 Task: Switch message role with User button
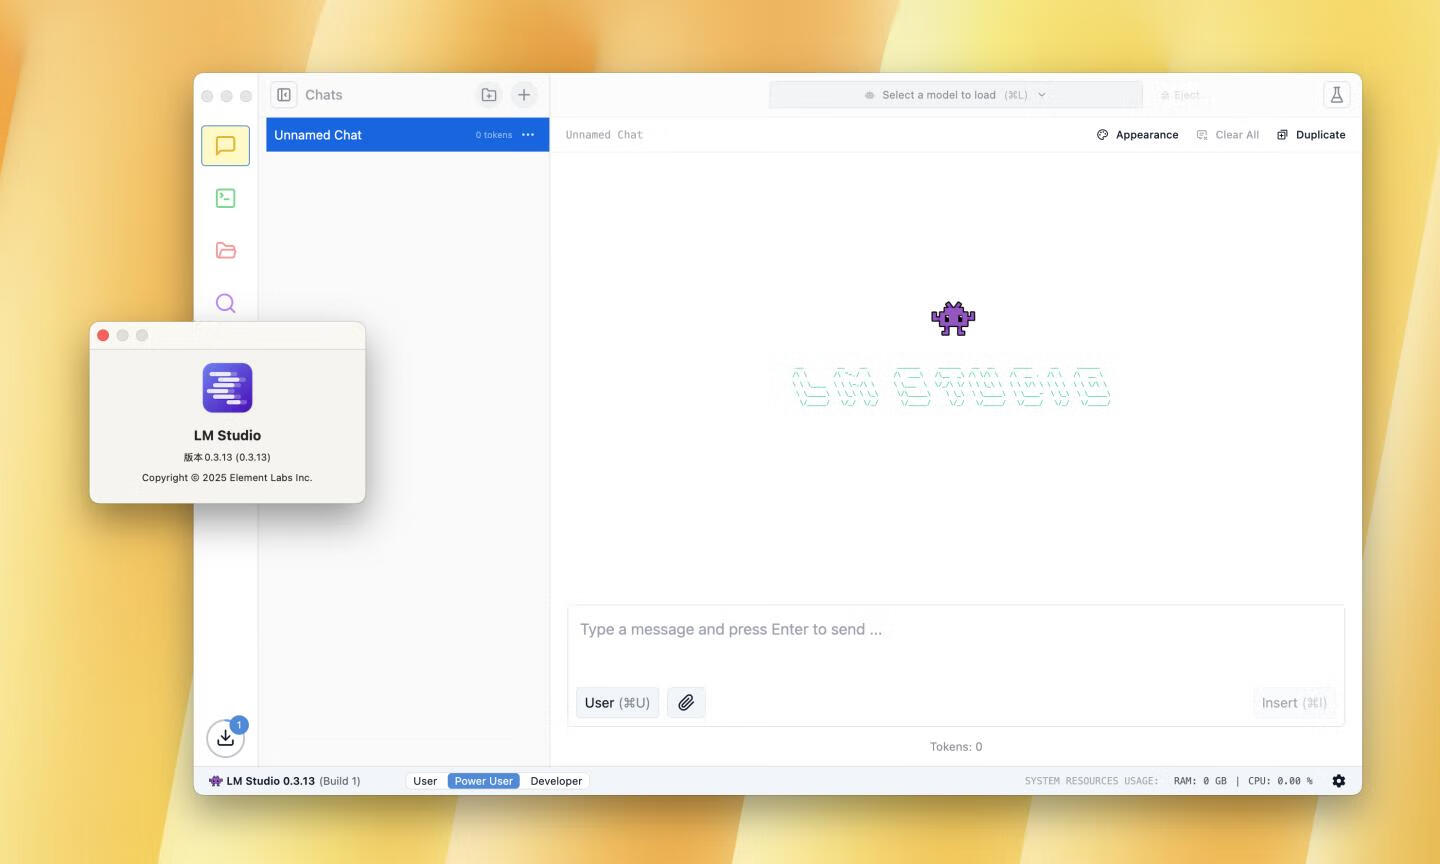617,703
